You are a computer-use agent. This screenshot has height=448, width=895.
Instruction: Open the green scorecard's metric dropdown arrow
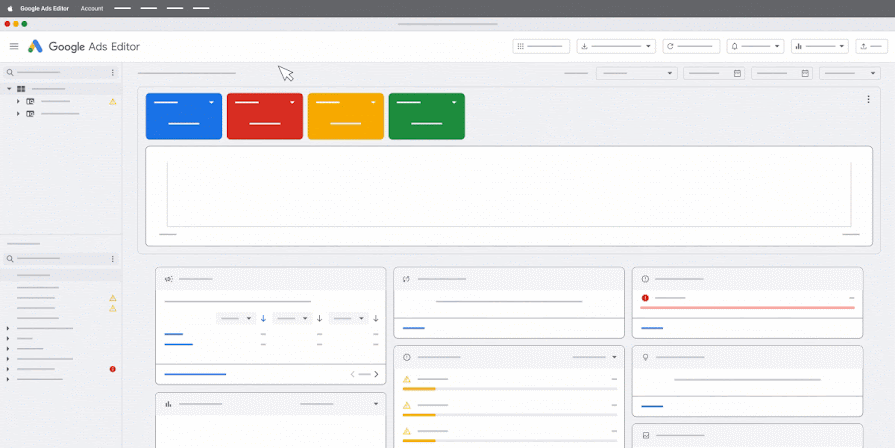click(454, 102)
